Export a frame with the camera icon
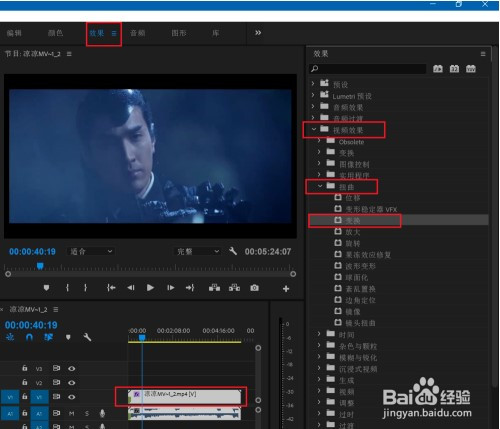 pos(254,288)
